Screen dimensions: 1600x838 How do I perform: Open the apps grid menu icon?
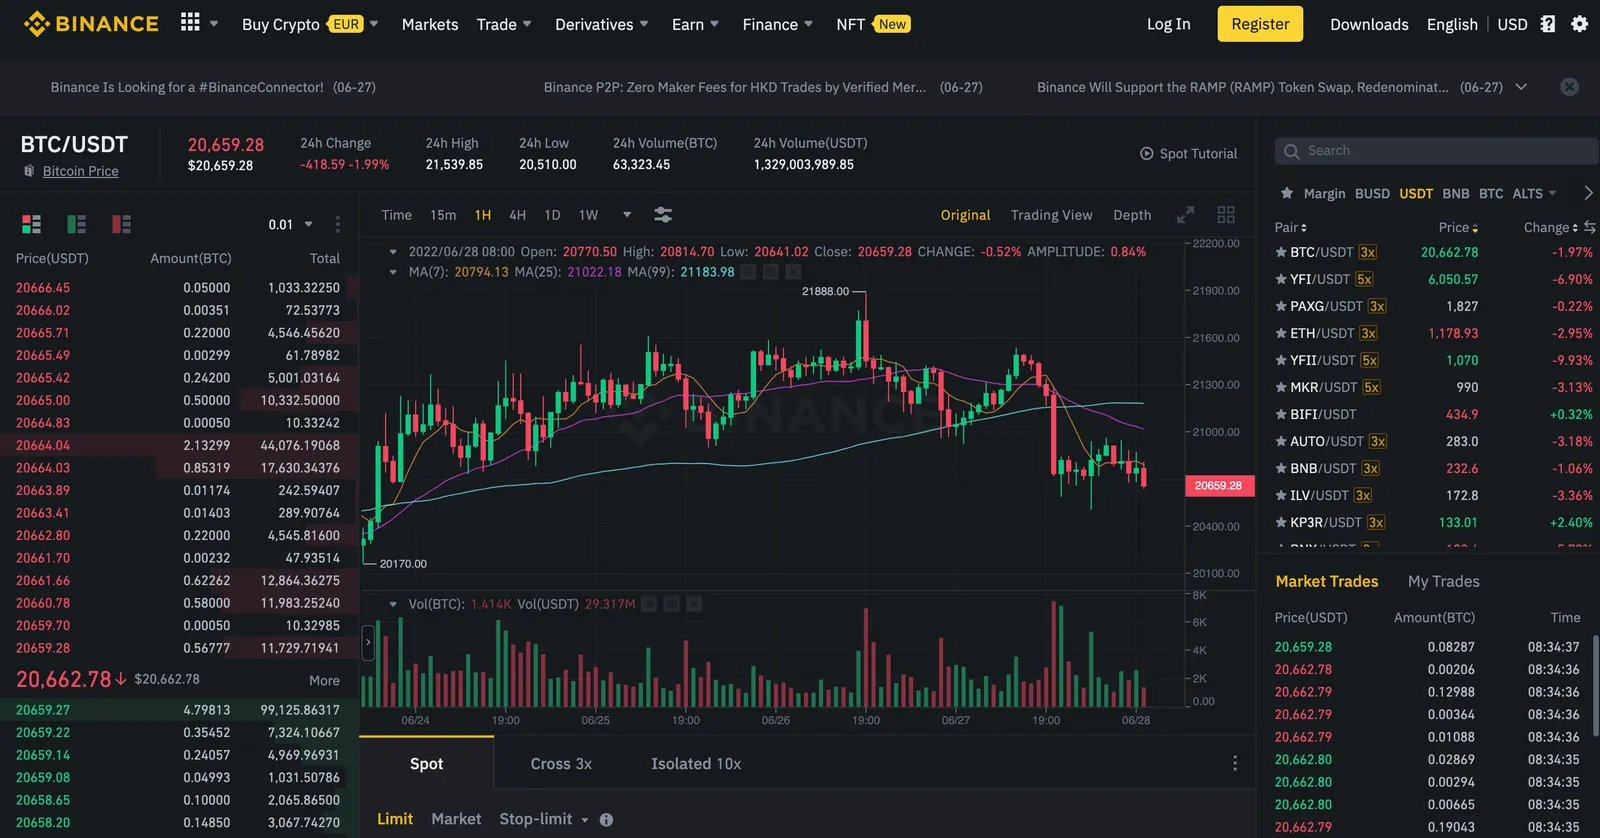[x=190, y=22]
